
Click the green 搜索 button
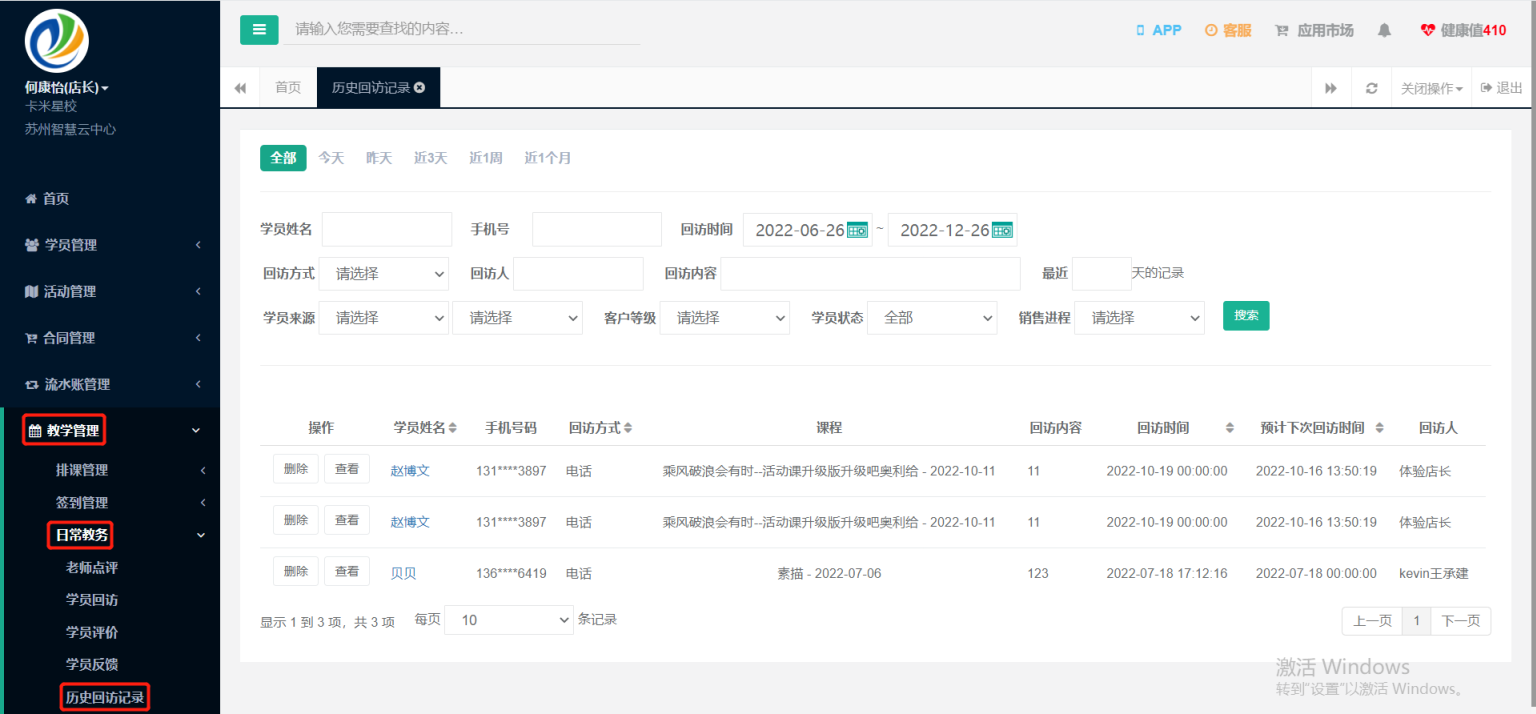1246,315
